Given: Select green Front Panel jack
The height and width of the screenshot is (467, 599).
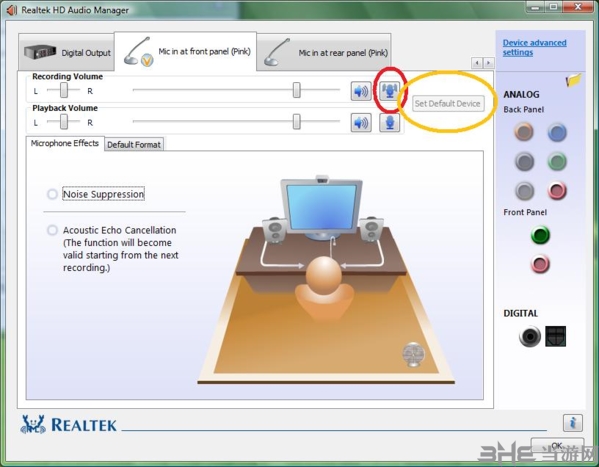Looking at the screenshot, I should point(540,235).
